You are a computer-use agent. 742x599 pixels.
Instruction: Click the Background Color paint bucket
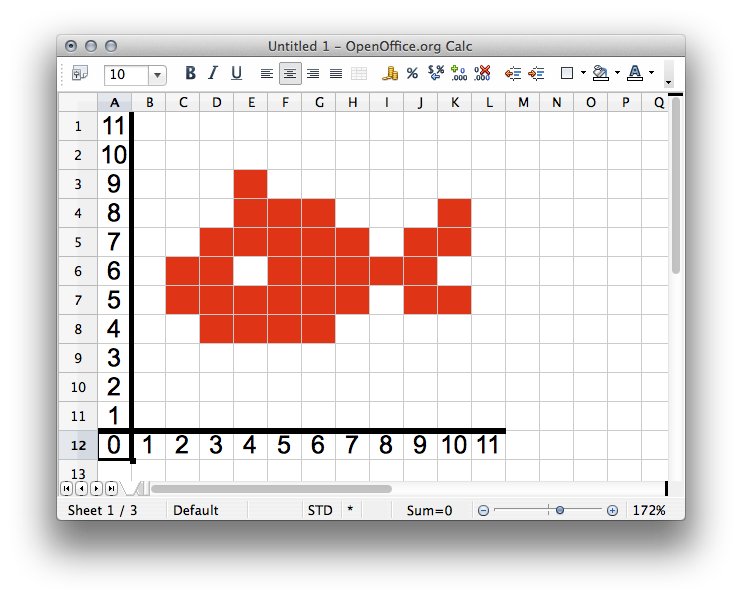(601, 73)
